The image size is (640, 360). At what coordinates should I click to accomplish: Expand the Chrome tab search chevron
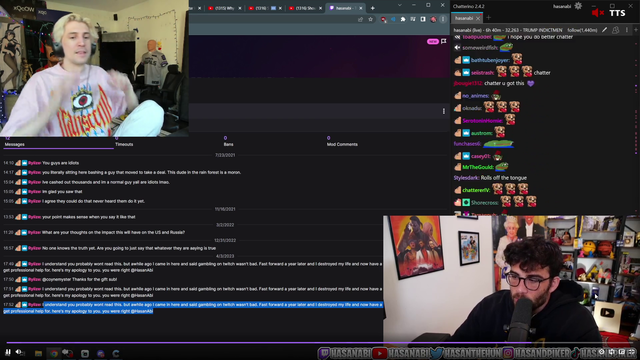[x=400, y=5]
